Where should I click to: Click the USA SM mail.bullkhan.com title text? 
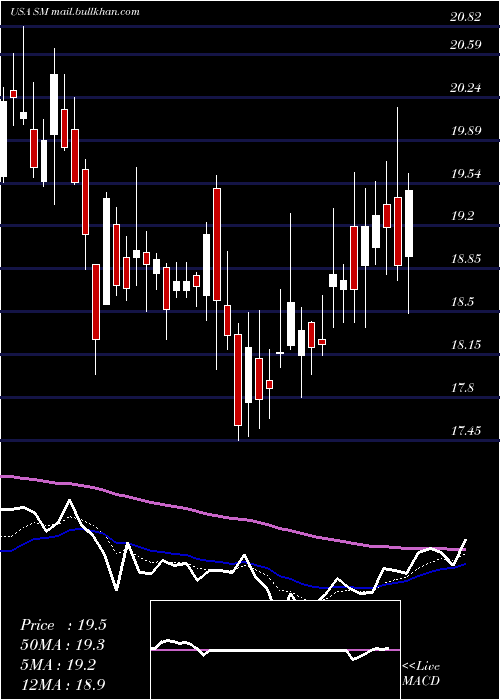tap(75, 12)
